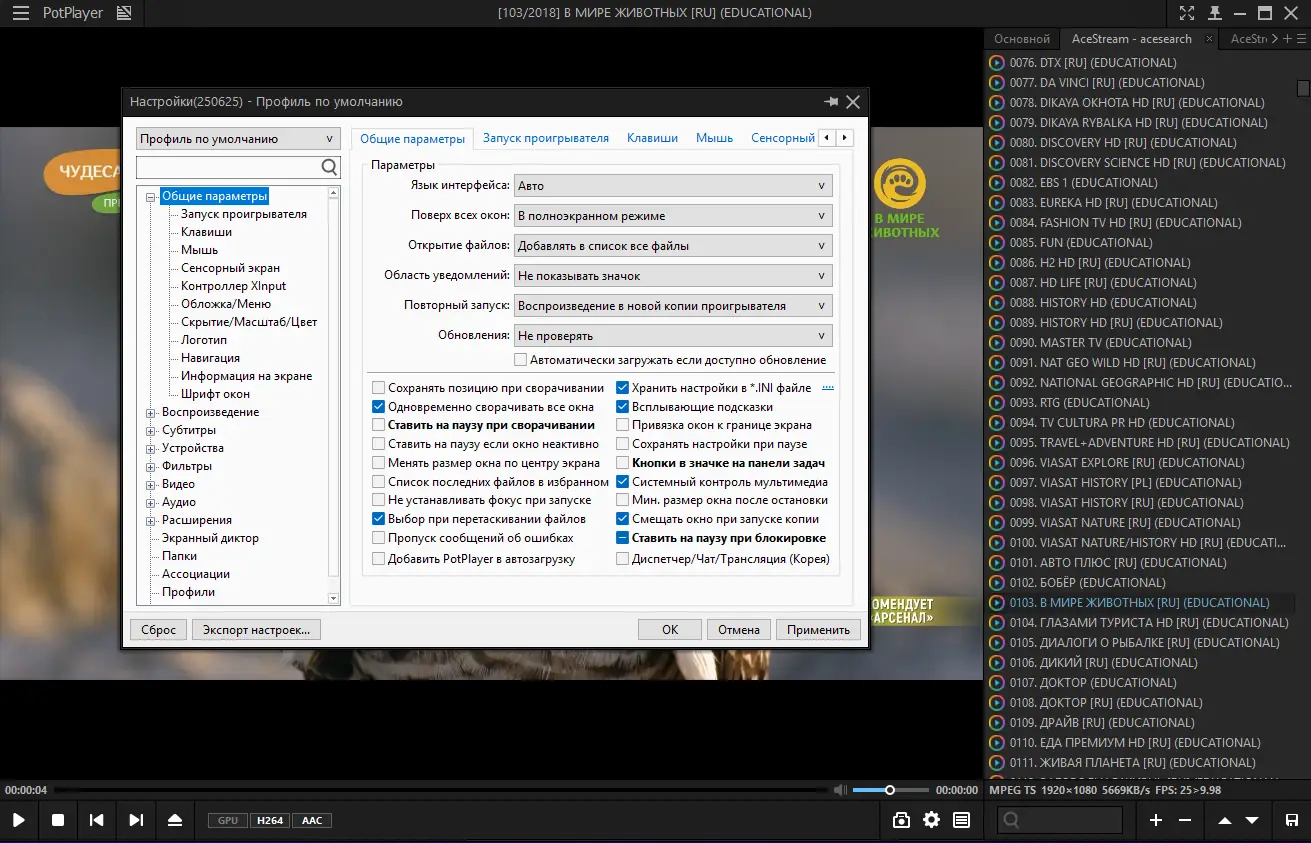Enable 'Сохранять позицию при сворачивании' checkbox
Image resolution: width=1311 pixels, height=843 pixels.
point(379,388)
